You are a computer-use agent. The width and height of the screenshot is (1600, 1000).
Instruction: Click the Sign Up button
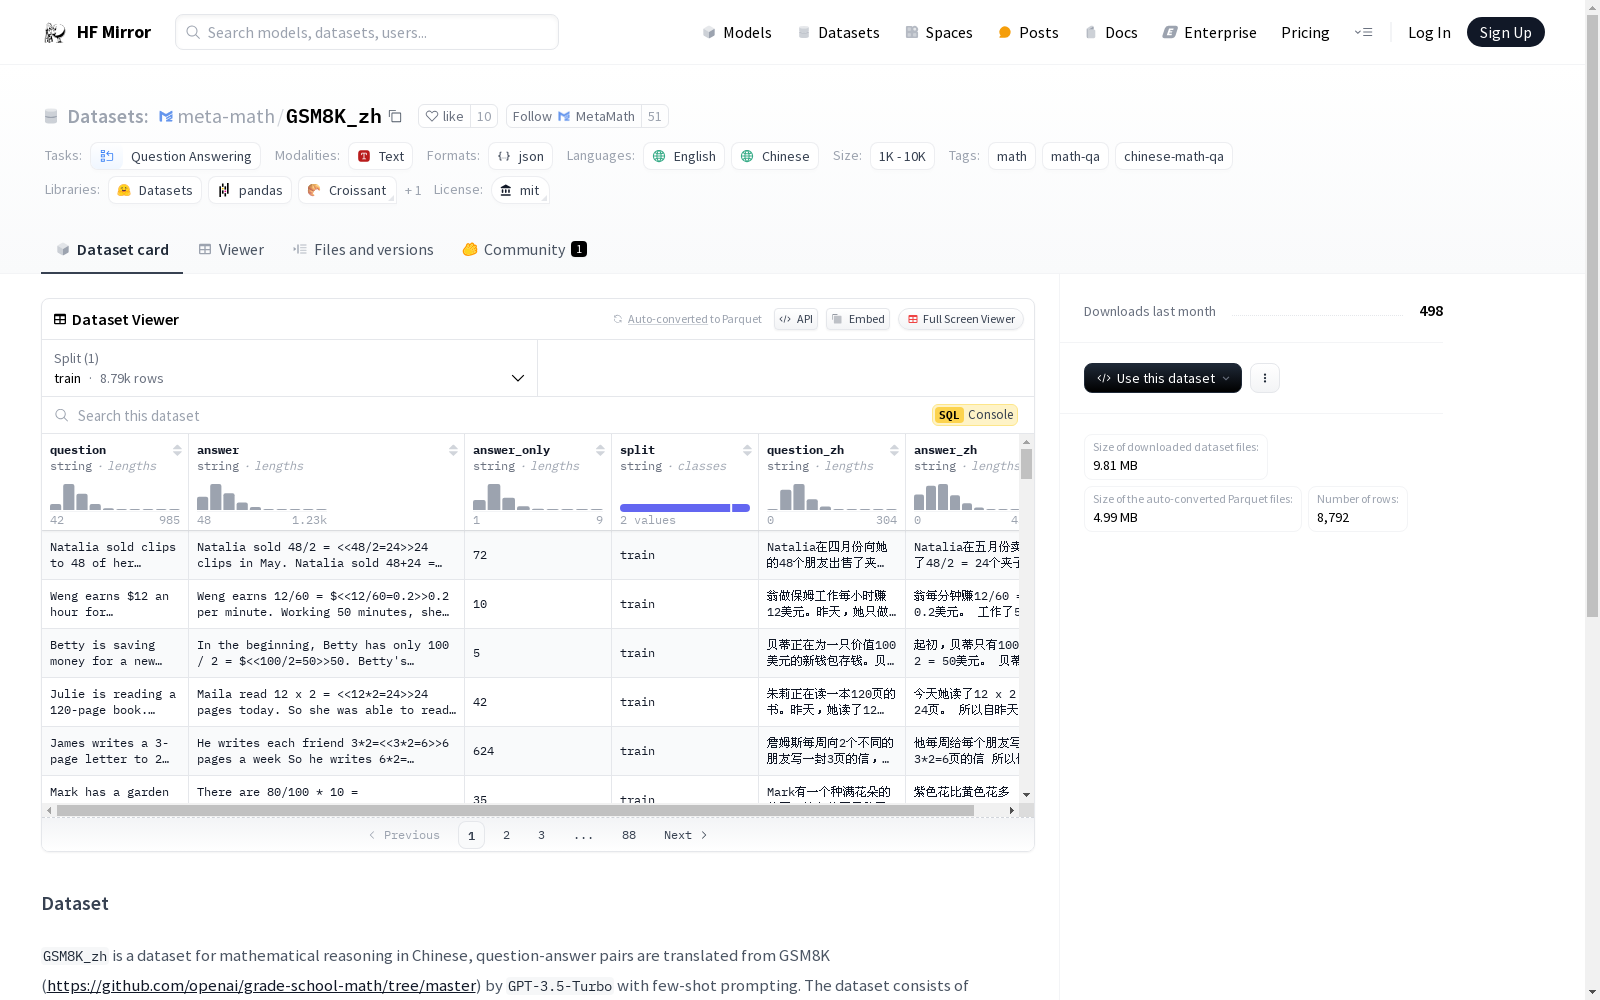[x=1505, y=32]
